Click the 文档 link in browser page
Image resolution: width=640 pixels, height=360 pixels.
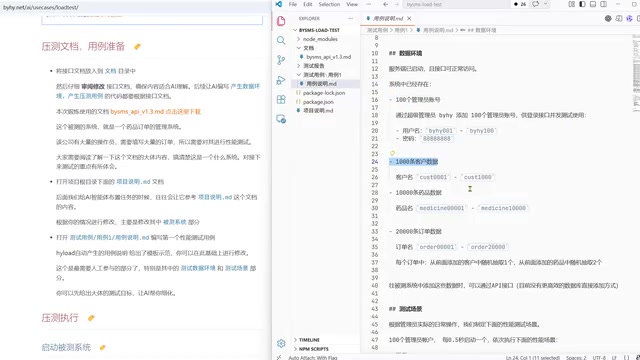(x=111, y=71)
